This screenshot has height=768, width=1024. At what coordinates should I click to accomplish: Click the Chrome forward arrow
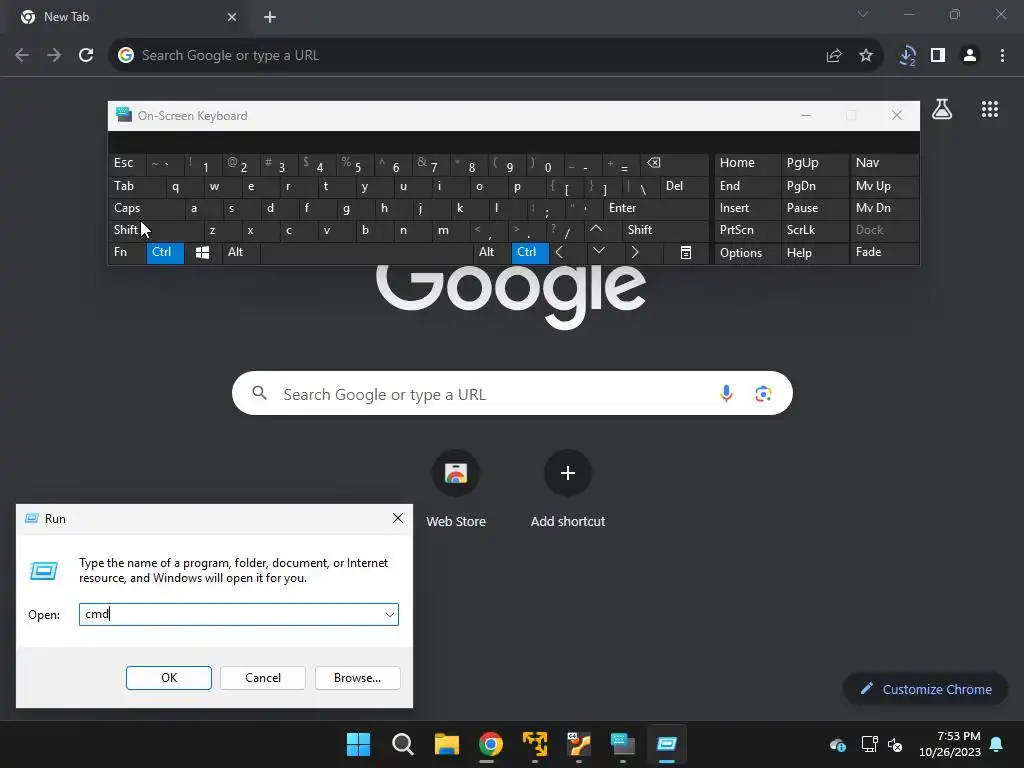[x=54, y=56]
